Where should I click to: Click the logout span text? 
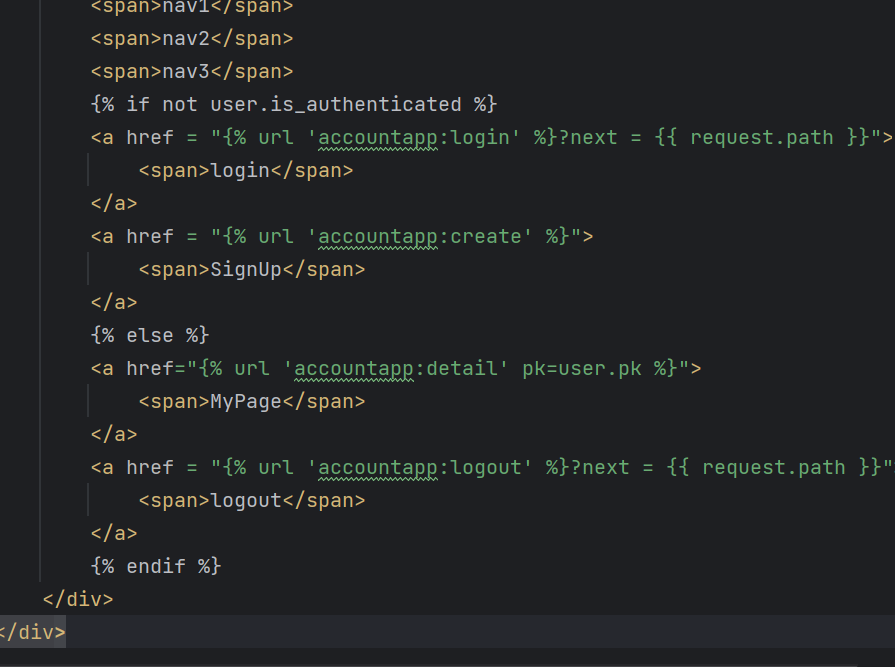point(246,501)
